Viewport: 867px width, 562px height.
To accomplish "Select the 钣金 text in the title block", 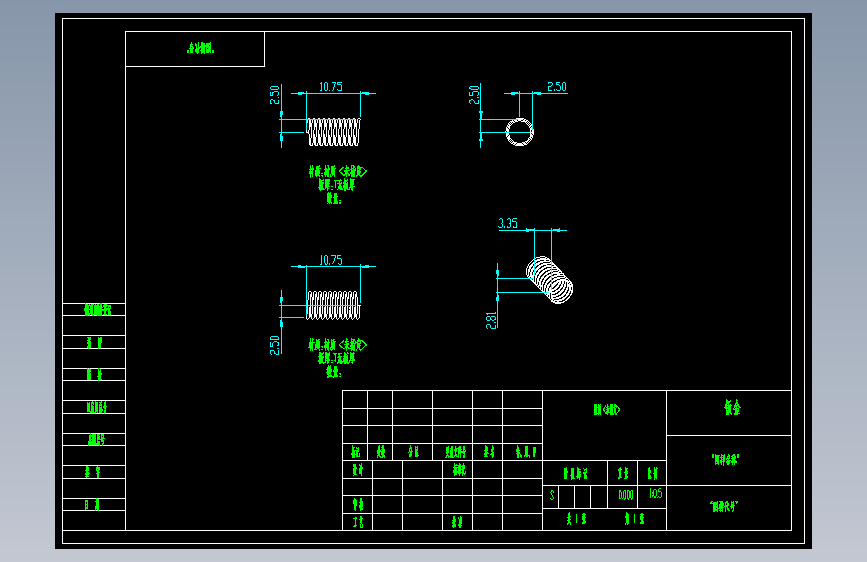I will coord(732,408).
